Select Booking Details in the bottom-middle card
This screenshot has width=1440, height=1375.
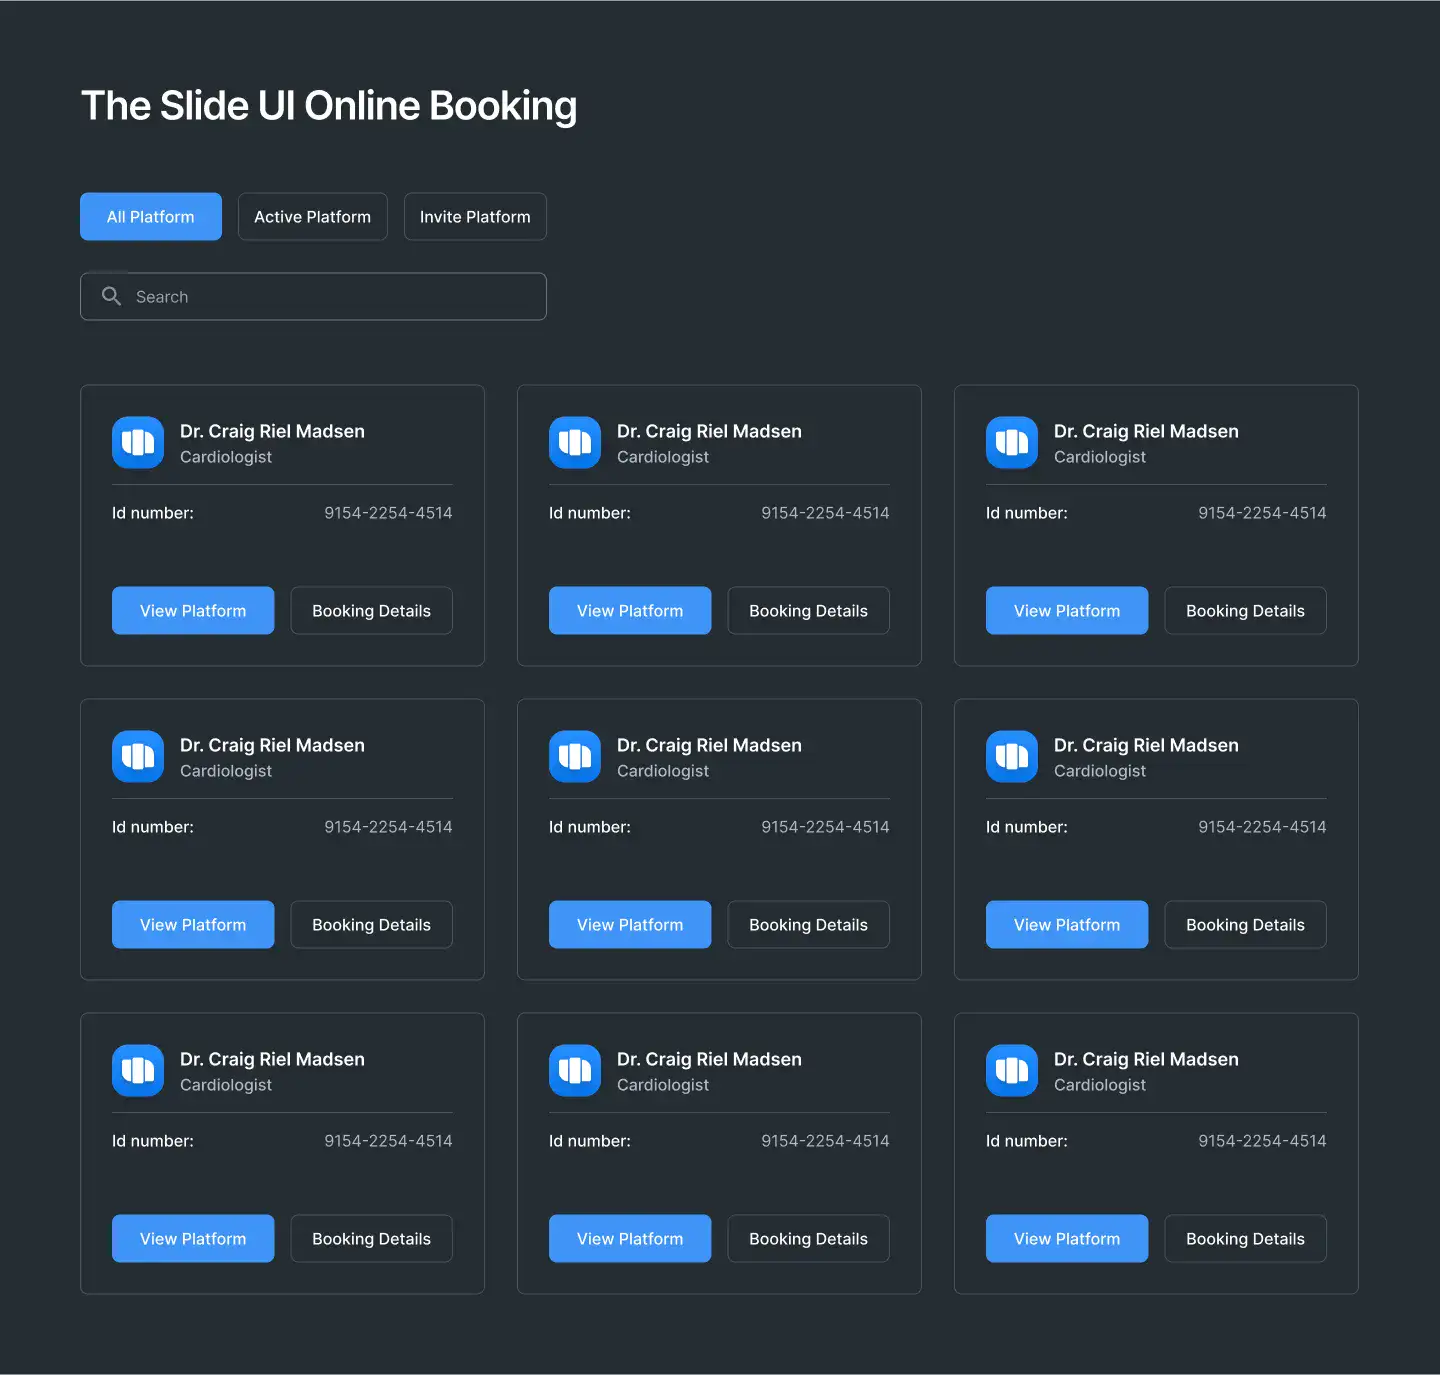(809, 1238)
